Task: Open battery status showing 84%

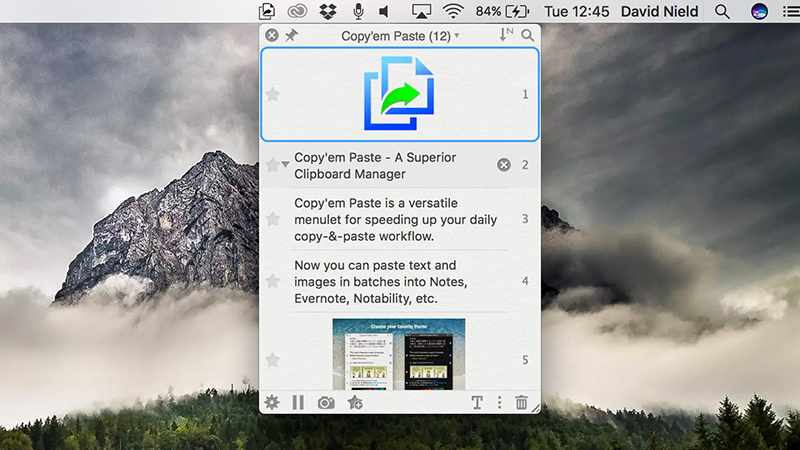Action: [x=503, y=11]
